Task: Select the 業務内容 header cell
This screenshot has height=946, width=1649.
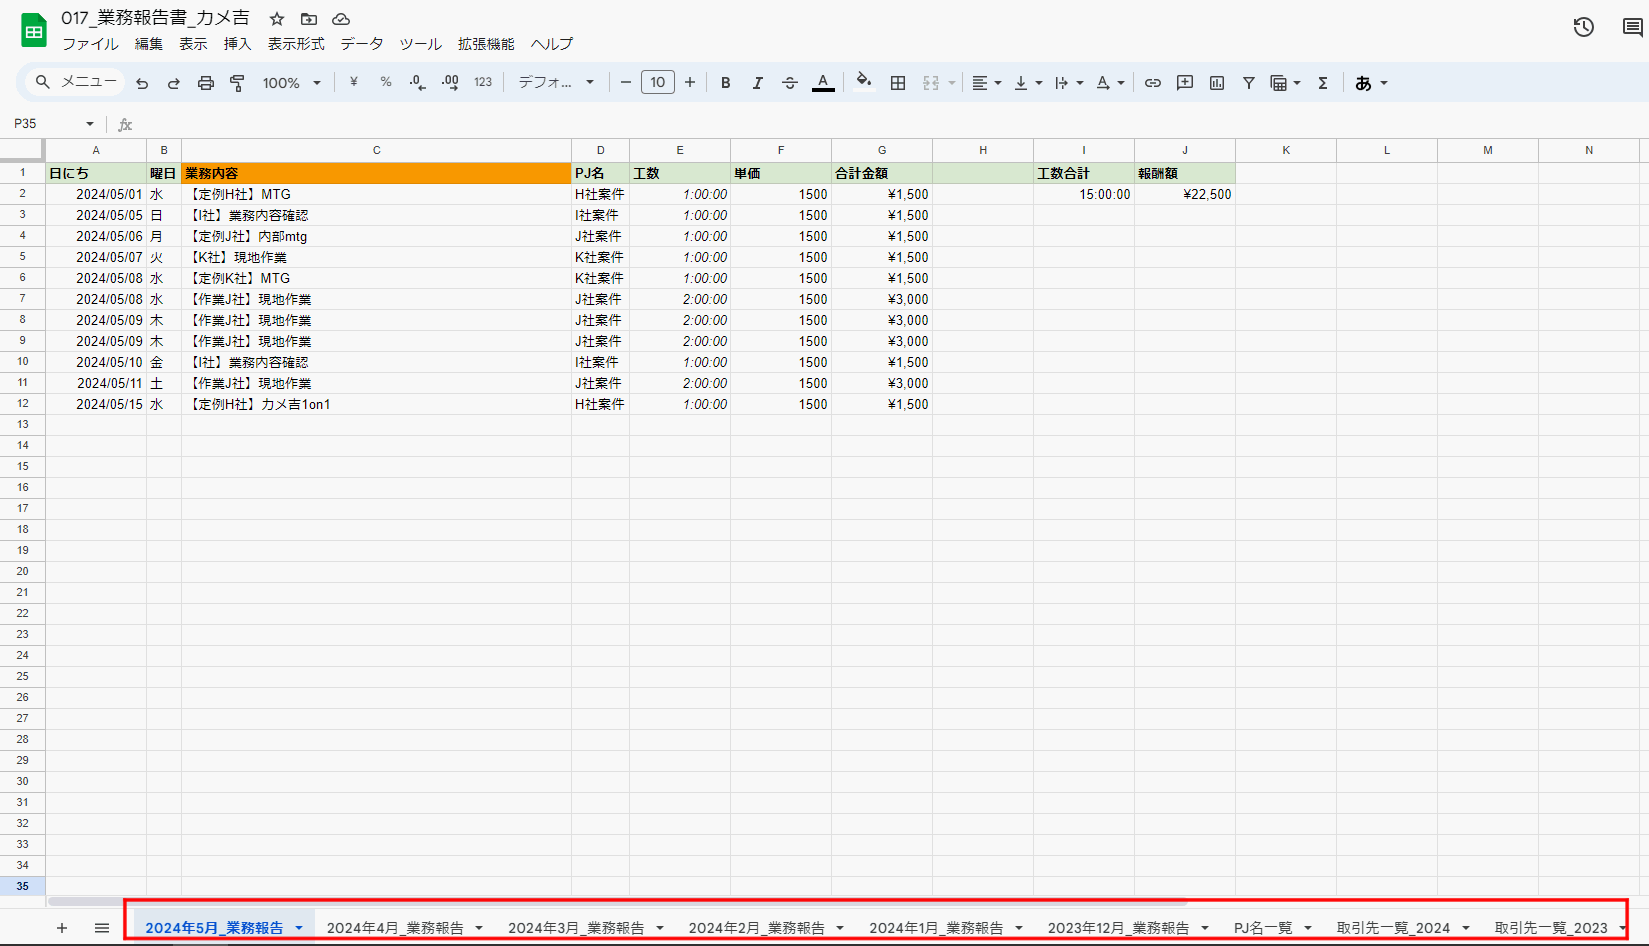Action: click(x=376, y=173)
